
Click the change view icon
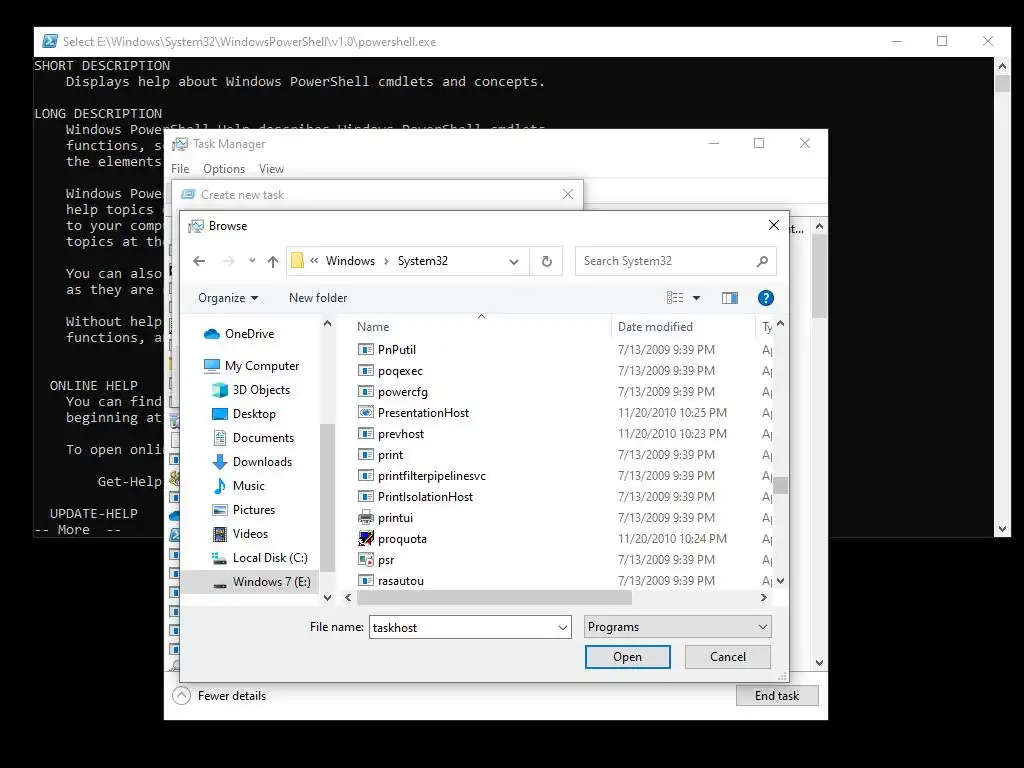click(x=675, y=298)
